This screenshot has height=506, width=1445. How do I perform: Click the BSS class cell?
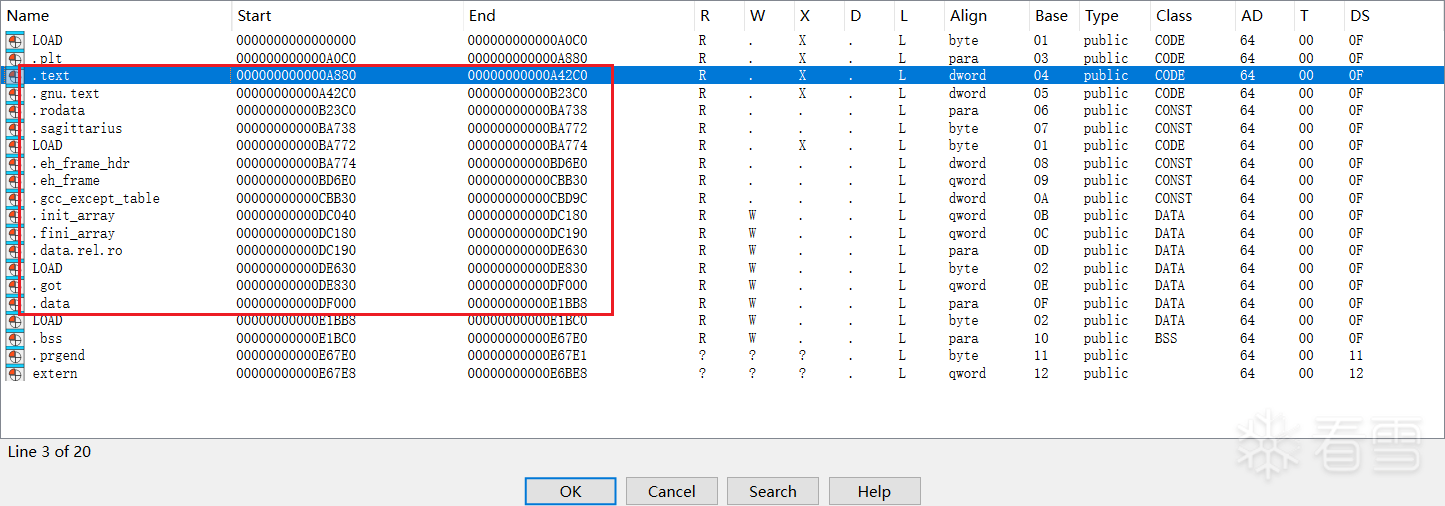pyautogui.click(x=1166, y=338)
